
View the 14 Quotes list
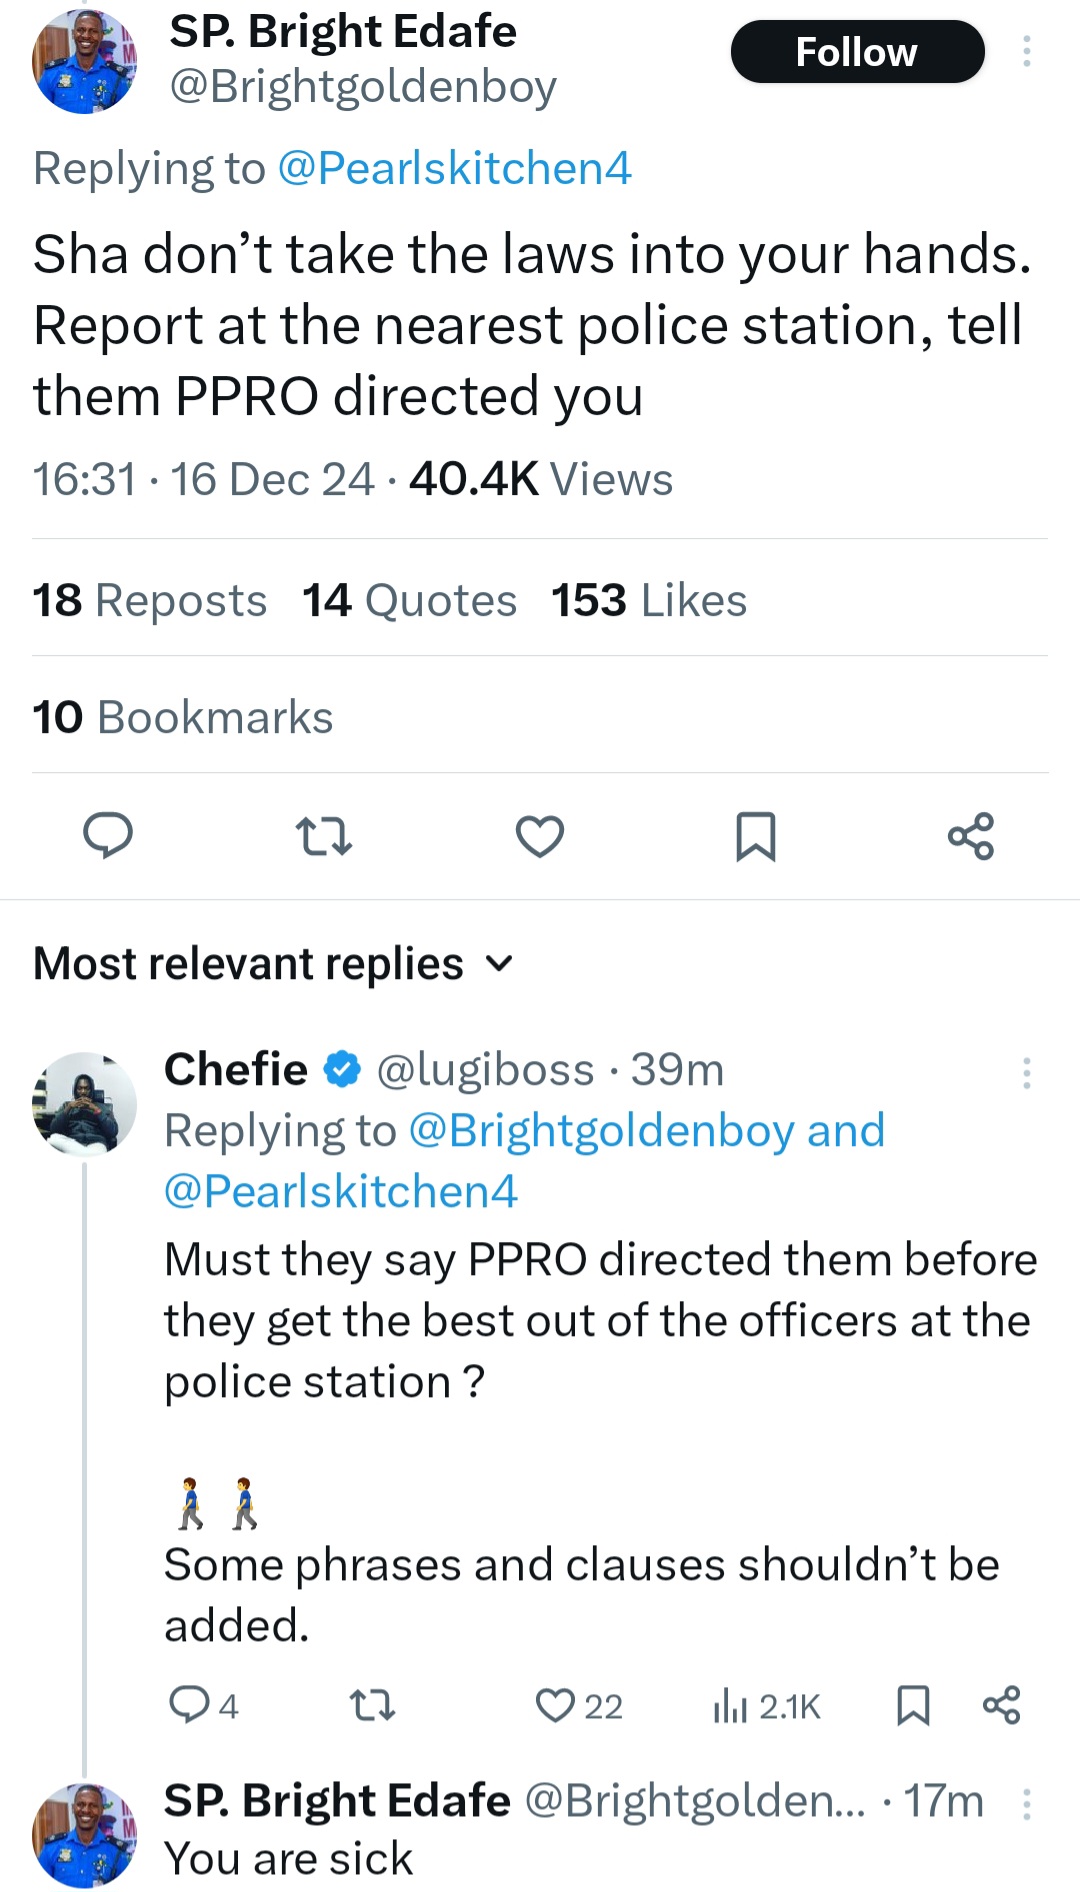pyautogui.click(x=410, y=601)
